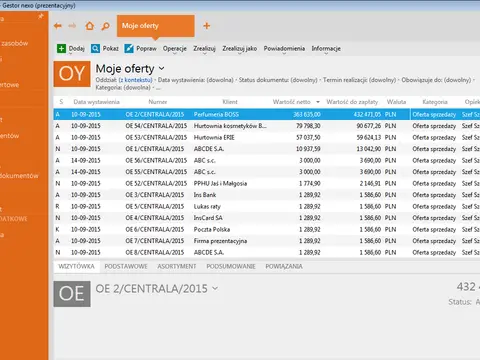The image size is (480, 360).
Task: Select the Firma prezentacyjna offer row
Action: (x=267, y=241)
